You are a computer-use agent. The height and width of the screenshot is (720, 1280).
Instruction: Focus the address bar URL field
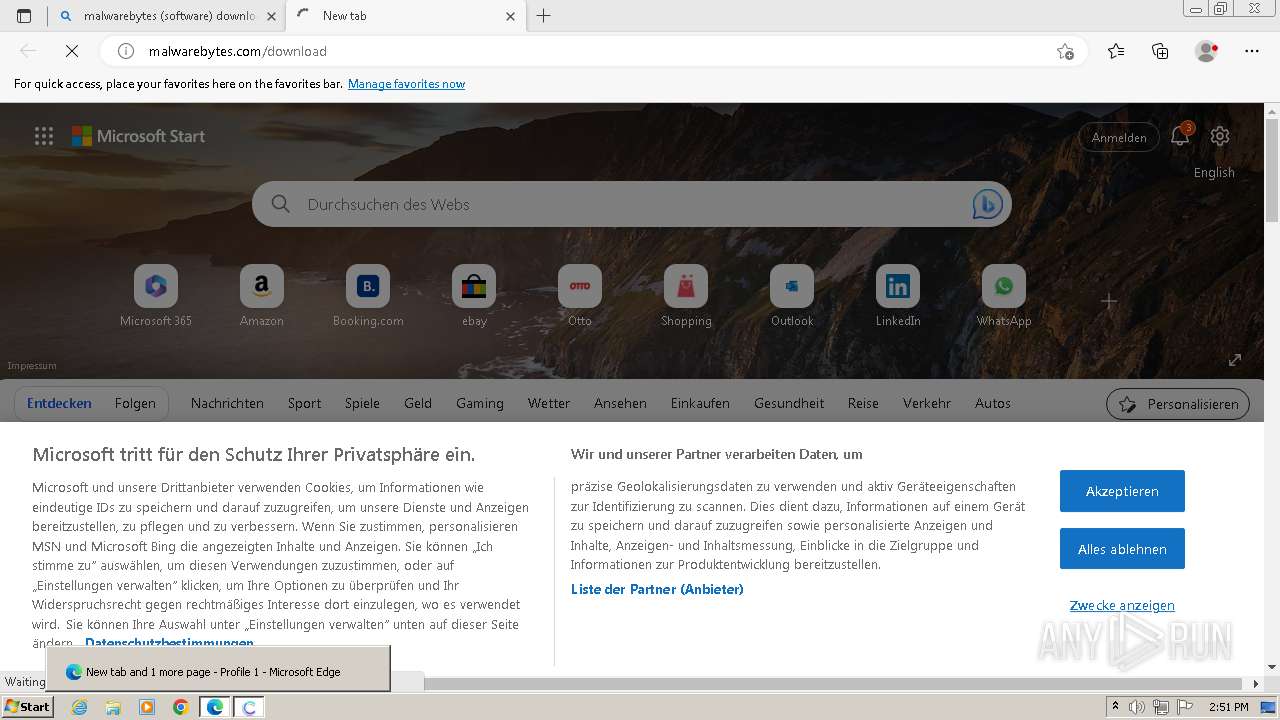click(x=595, y=51)
